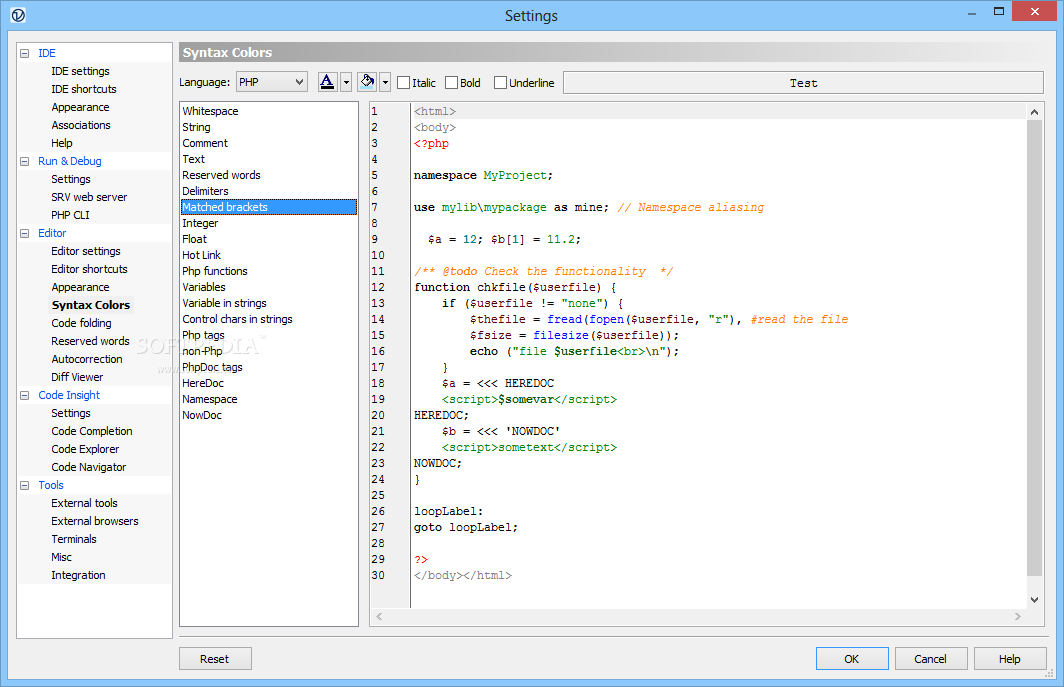Click the Test sample preview box
The width and height of the screenshot is (1064, 687).
pyautogui.click(x=803, y=83)
